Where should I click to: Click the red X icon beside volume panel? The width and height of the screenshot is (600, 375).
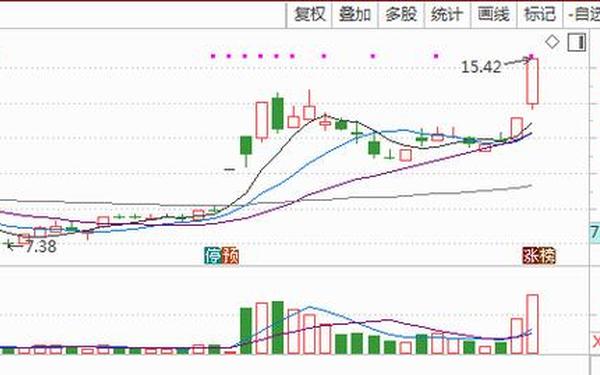(x=596, y=342)
